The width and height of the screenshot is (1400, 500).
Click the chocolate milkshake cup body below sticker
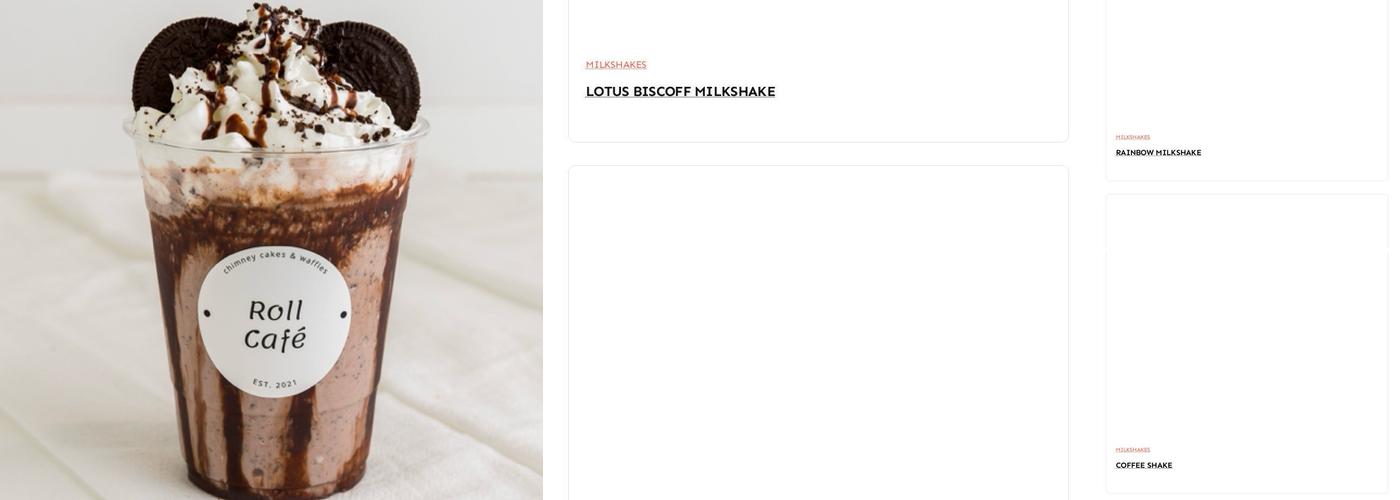coord(275,440)
